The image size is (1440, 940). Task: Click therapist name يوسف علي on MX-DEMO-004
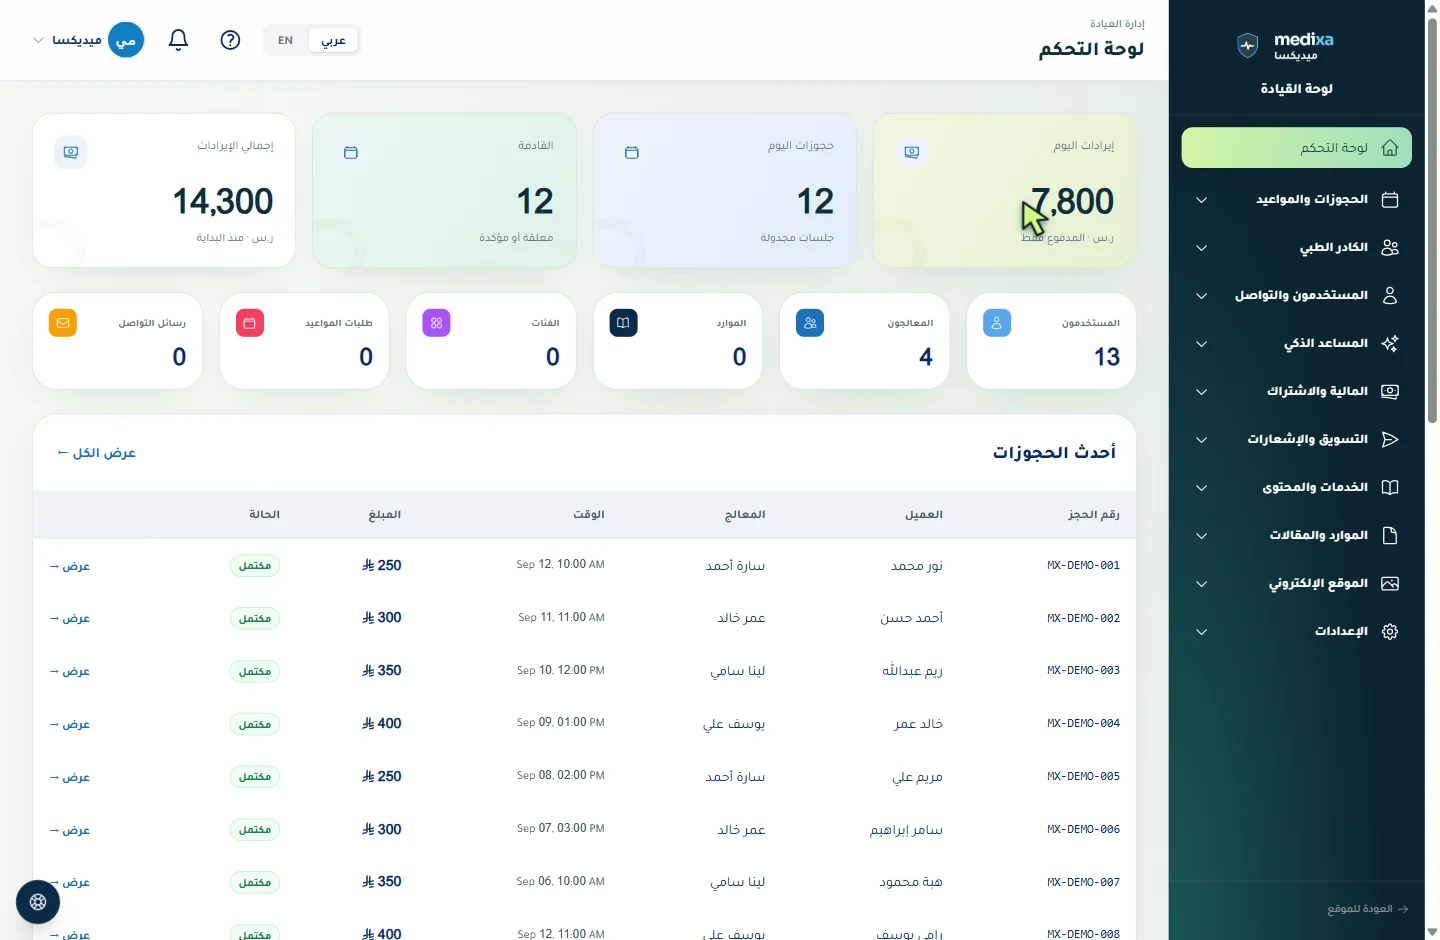tap(734, 724)
